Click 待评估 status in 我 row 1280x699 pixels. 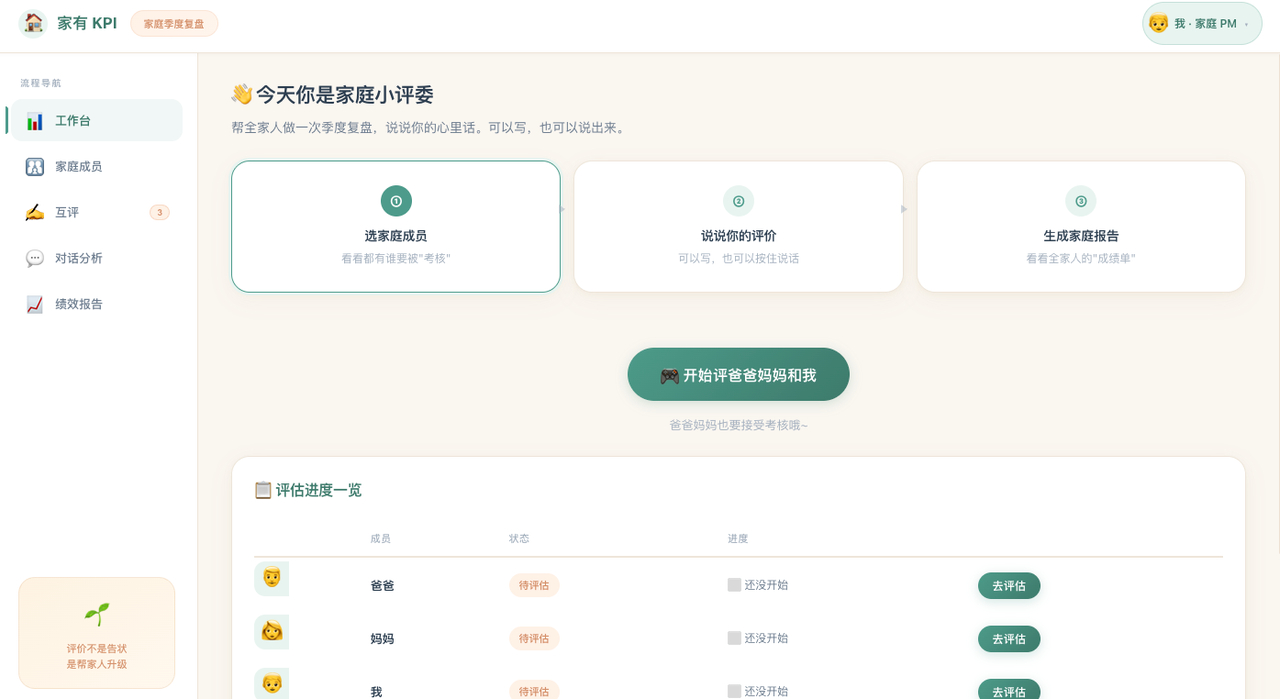pyautogui.click(x=534, y=690)
